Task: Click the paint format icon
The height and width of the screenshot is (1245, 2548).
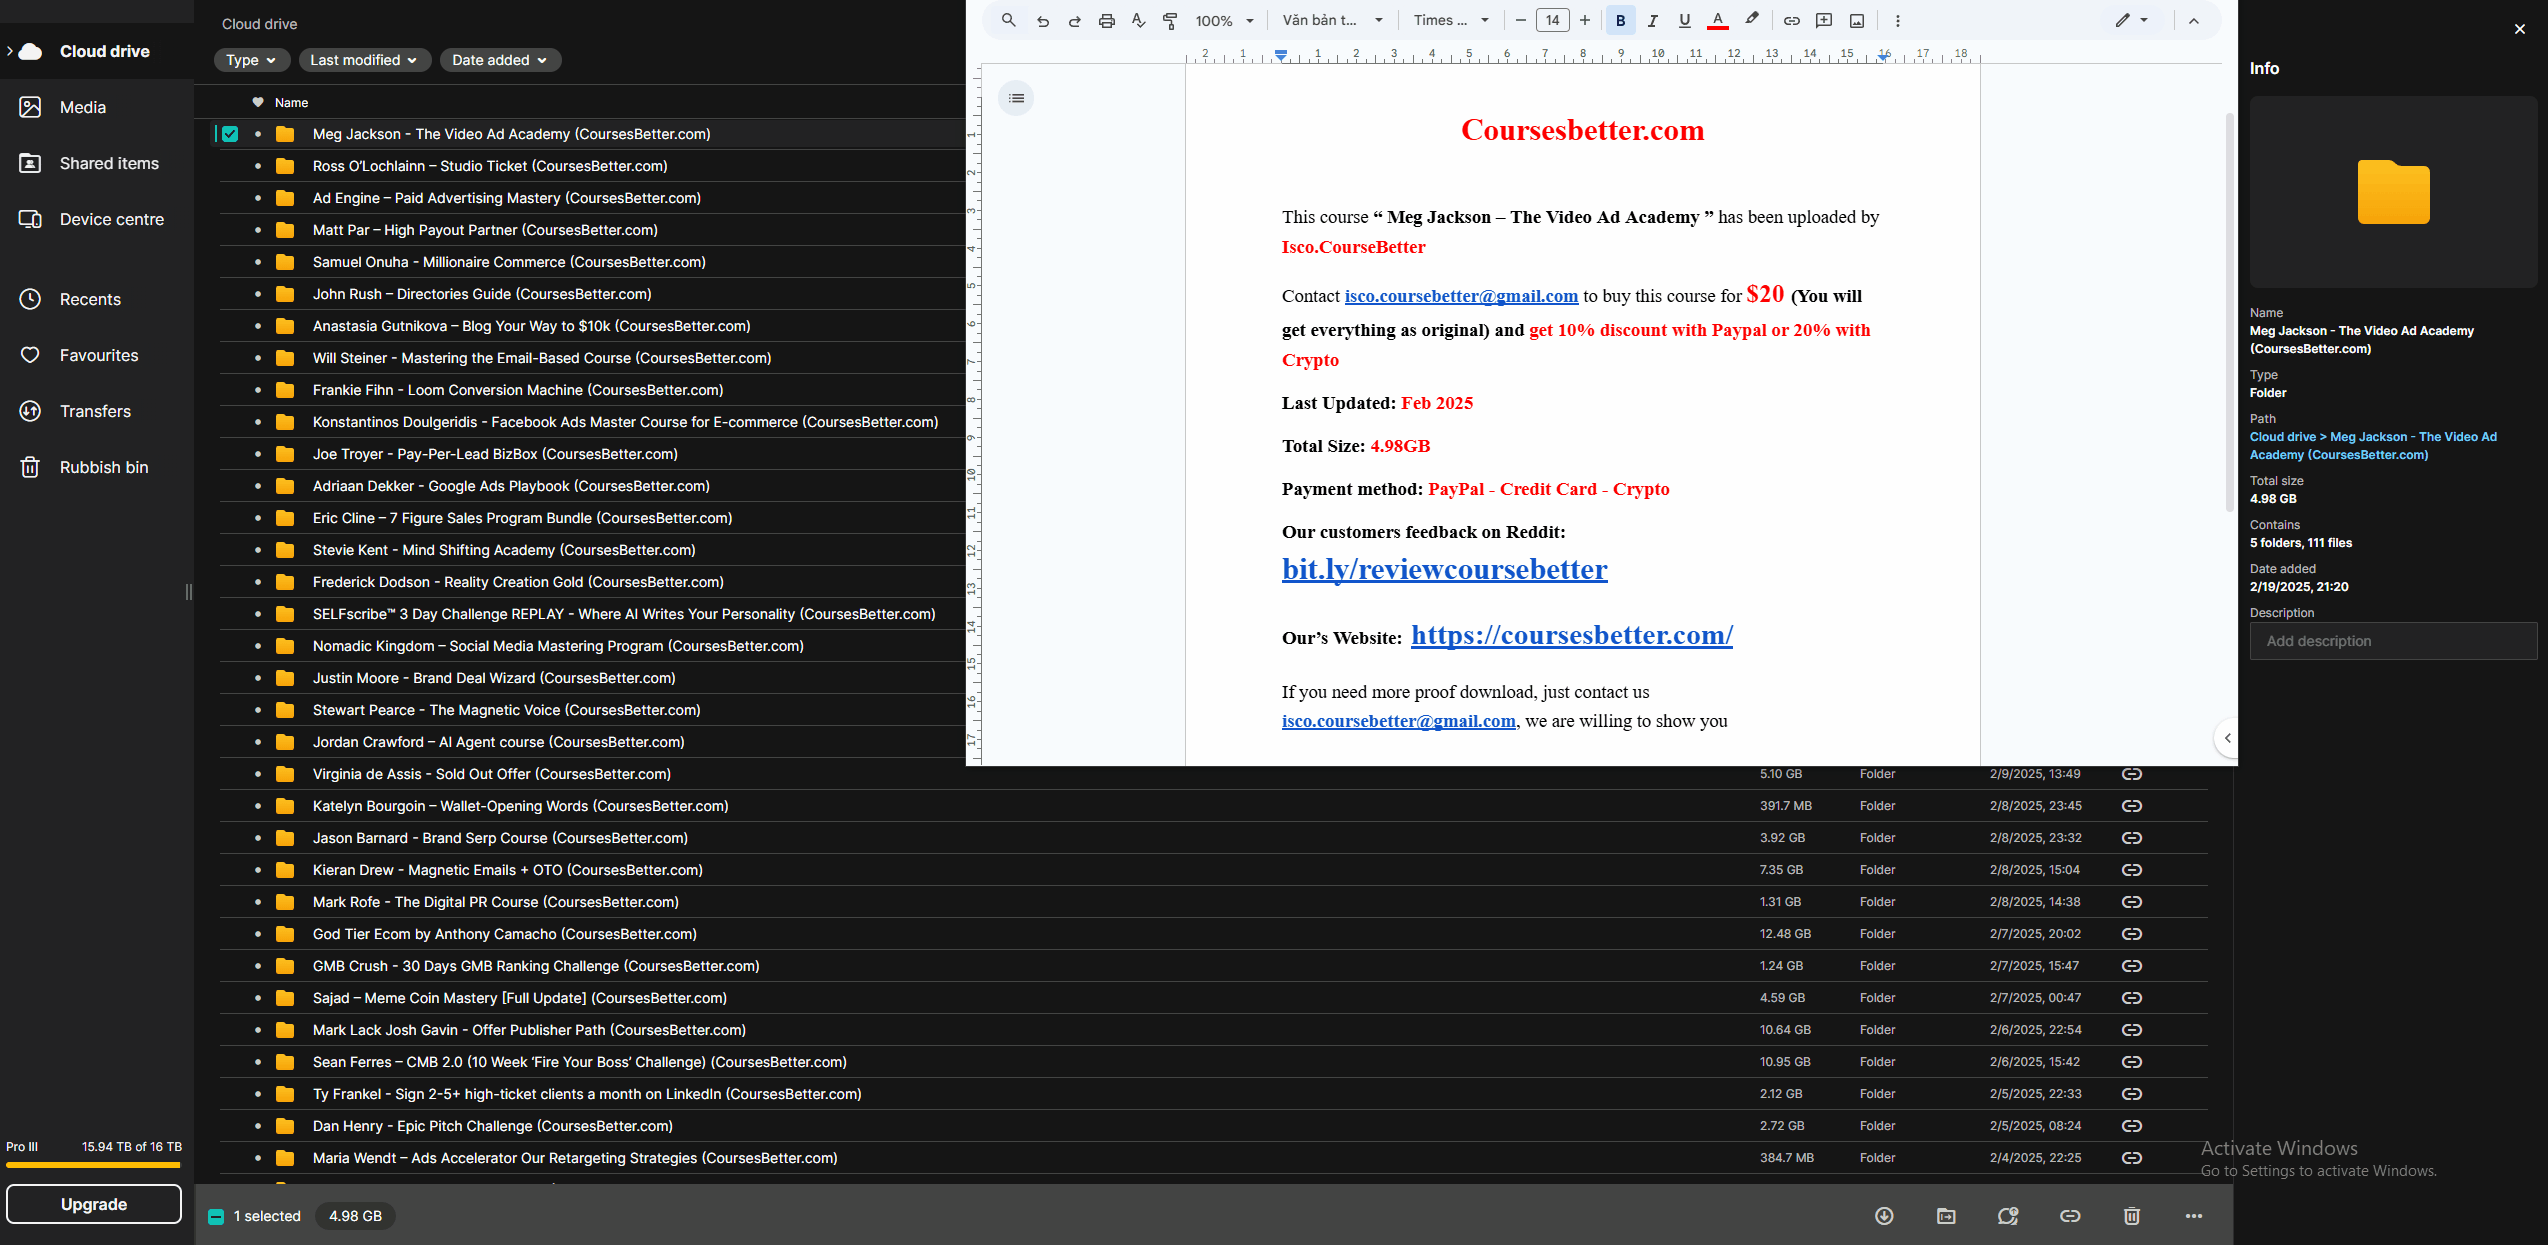Action: pyautogui.click(x=1170, y=20)
